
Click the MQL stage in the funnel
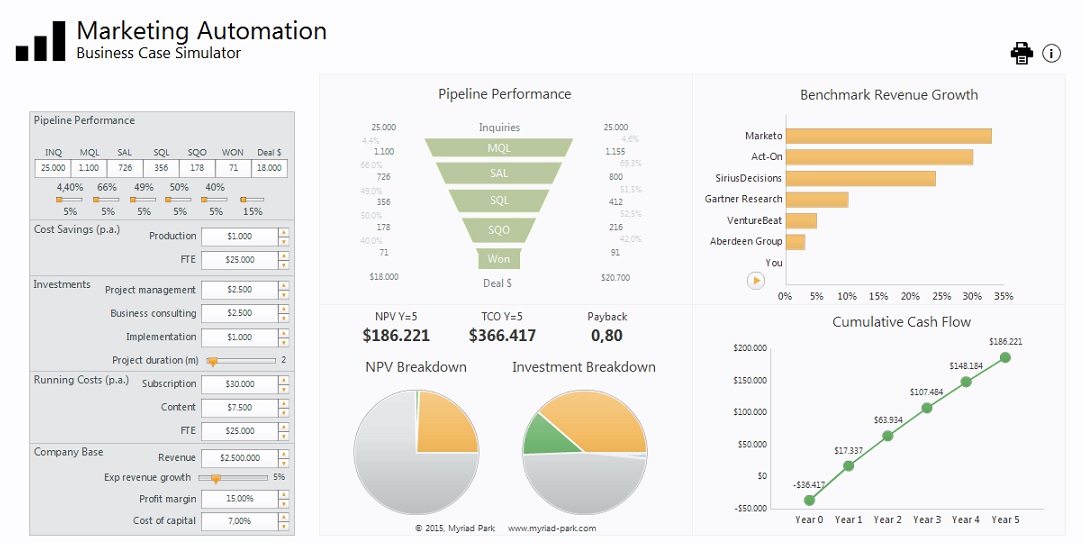(499, 148)
